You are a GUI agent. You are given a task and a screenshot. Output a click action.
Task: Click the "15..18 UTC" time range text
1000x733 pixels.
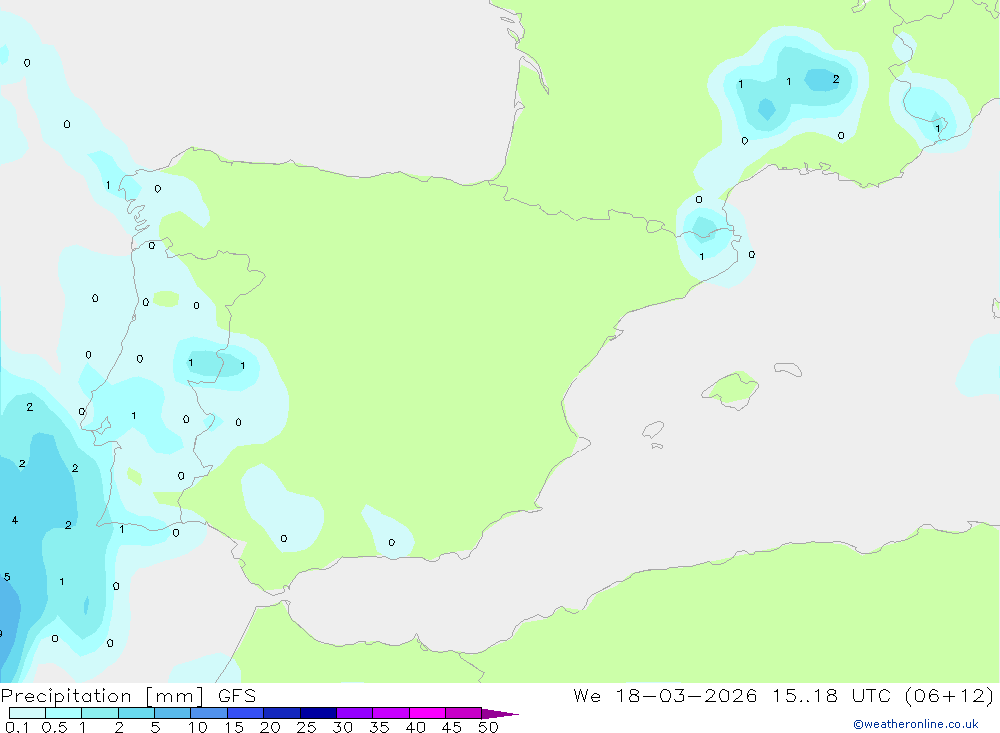831,695
